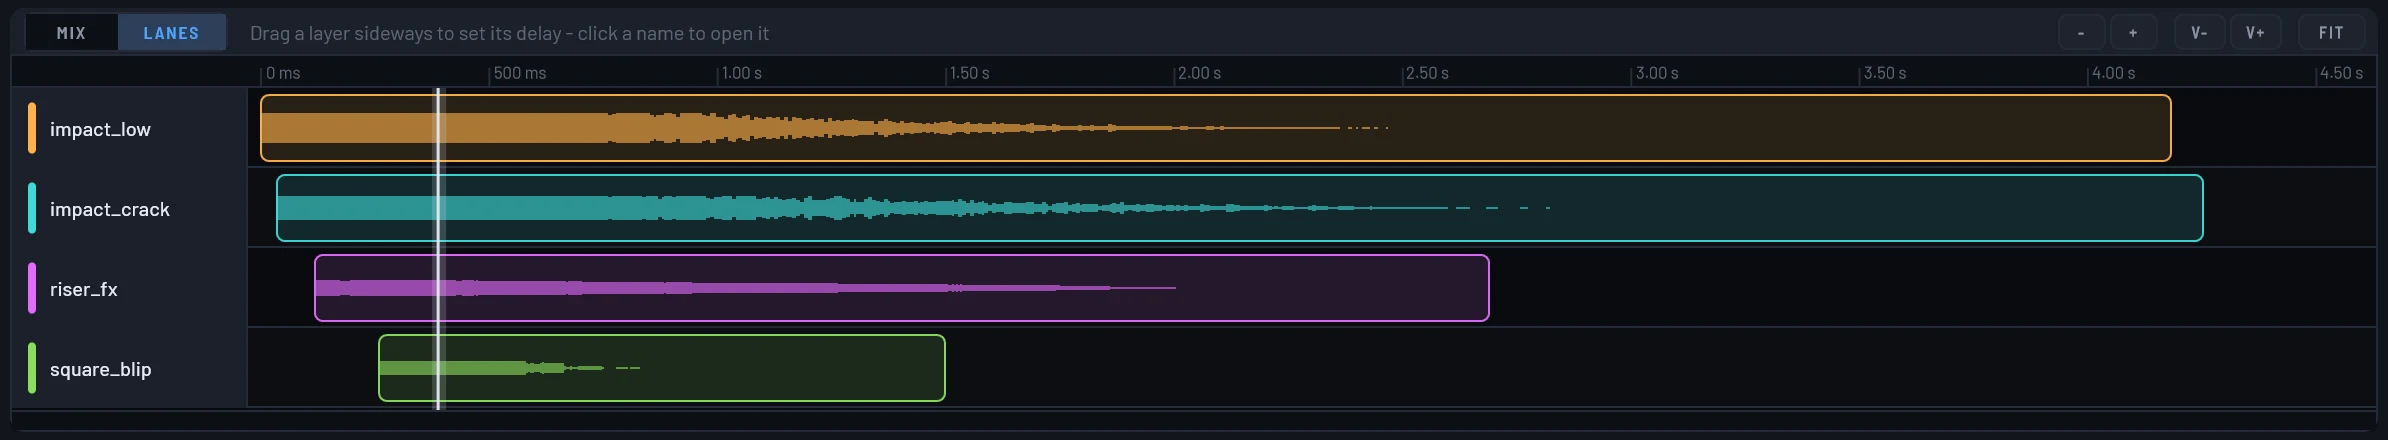Viewport: 2388px width, 440px height.
Task: Click the 3.50 s ruler mark
Action: (x=1884, y=73)
